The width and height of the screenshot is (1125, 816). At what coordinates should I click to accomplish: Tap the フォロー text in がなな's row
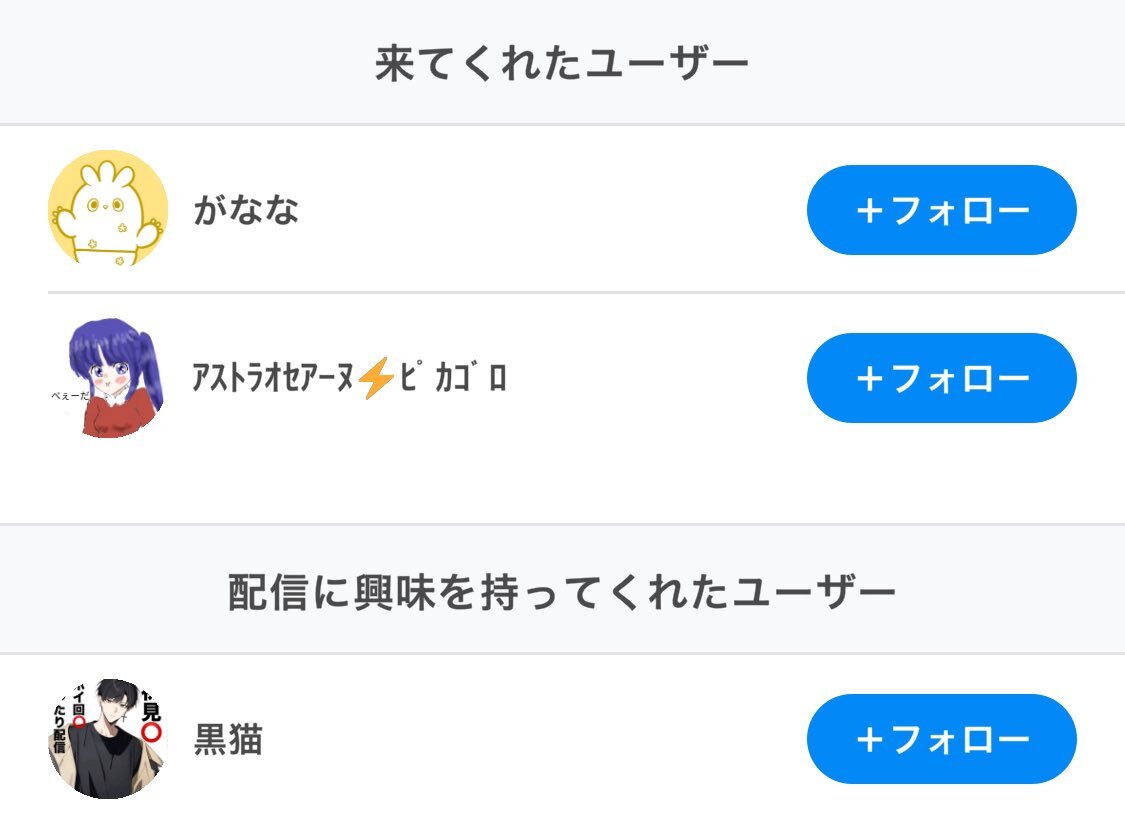point(958,211)
